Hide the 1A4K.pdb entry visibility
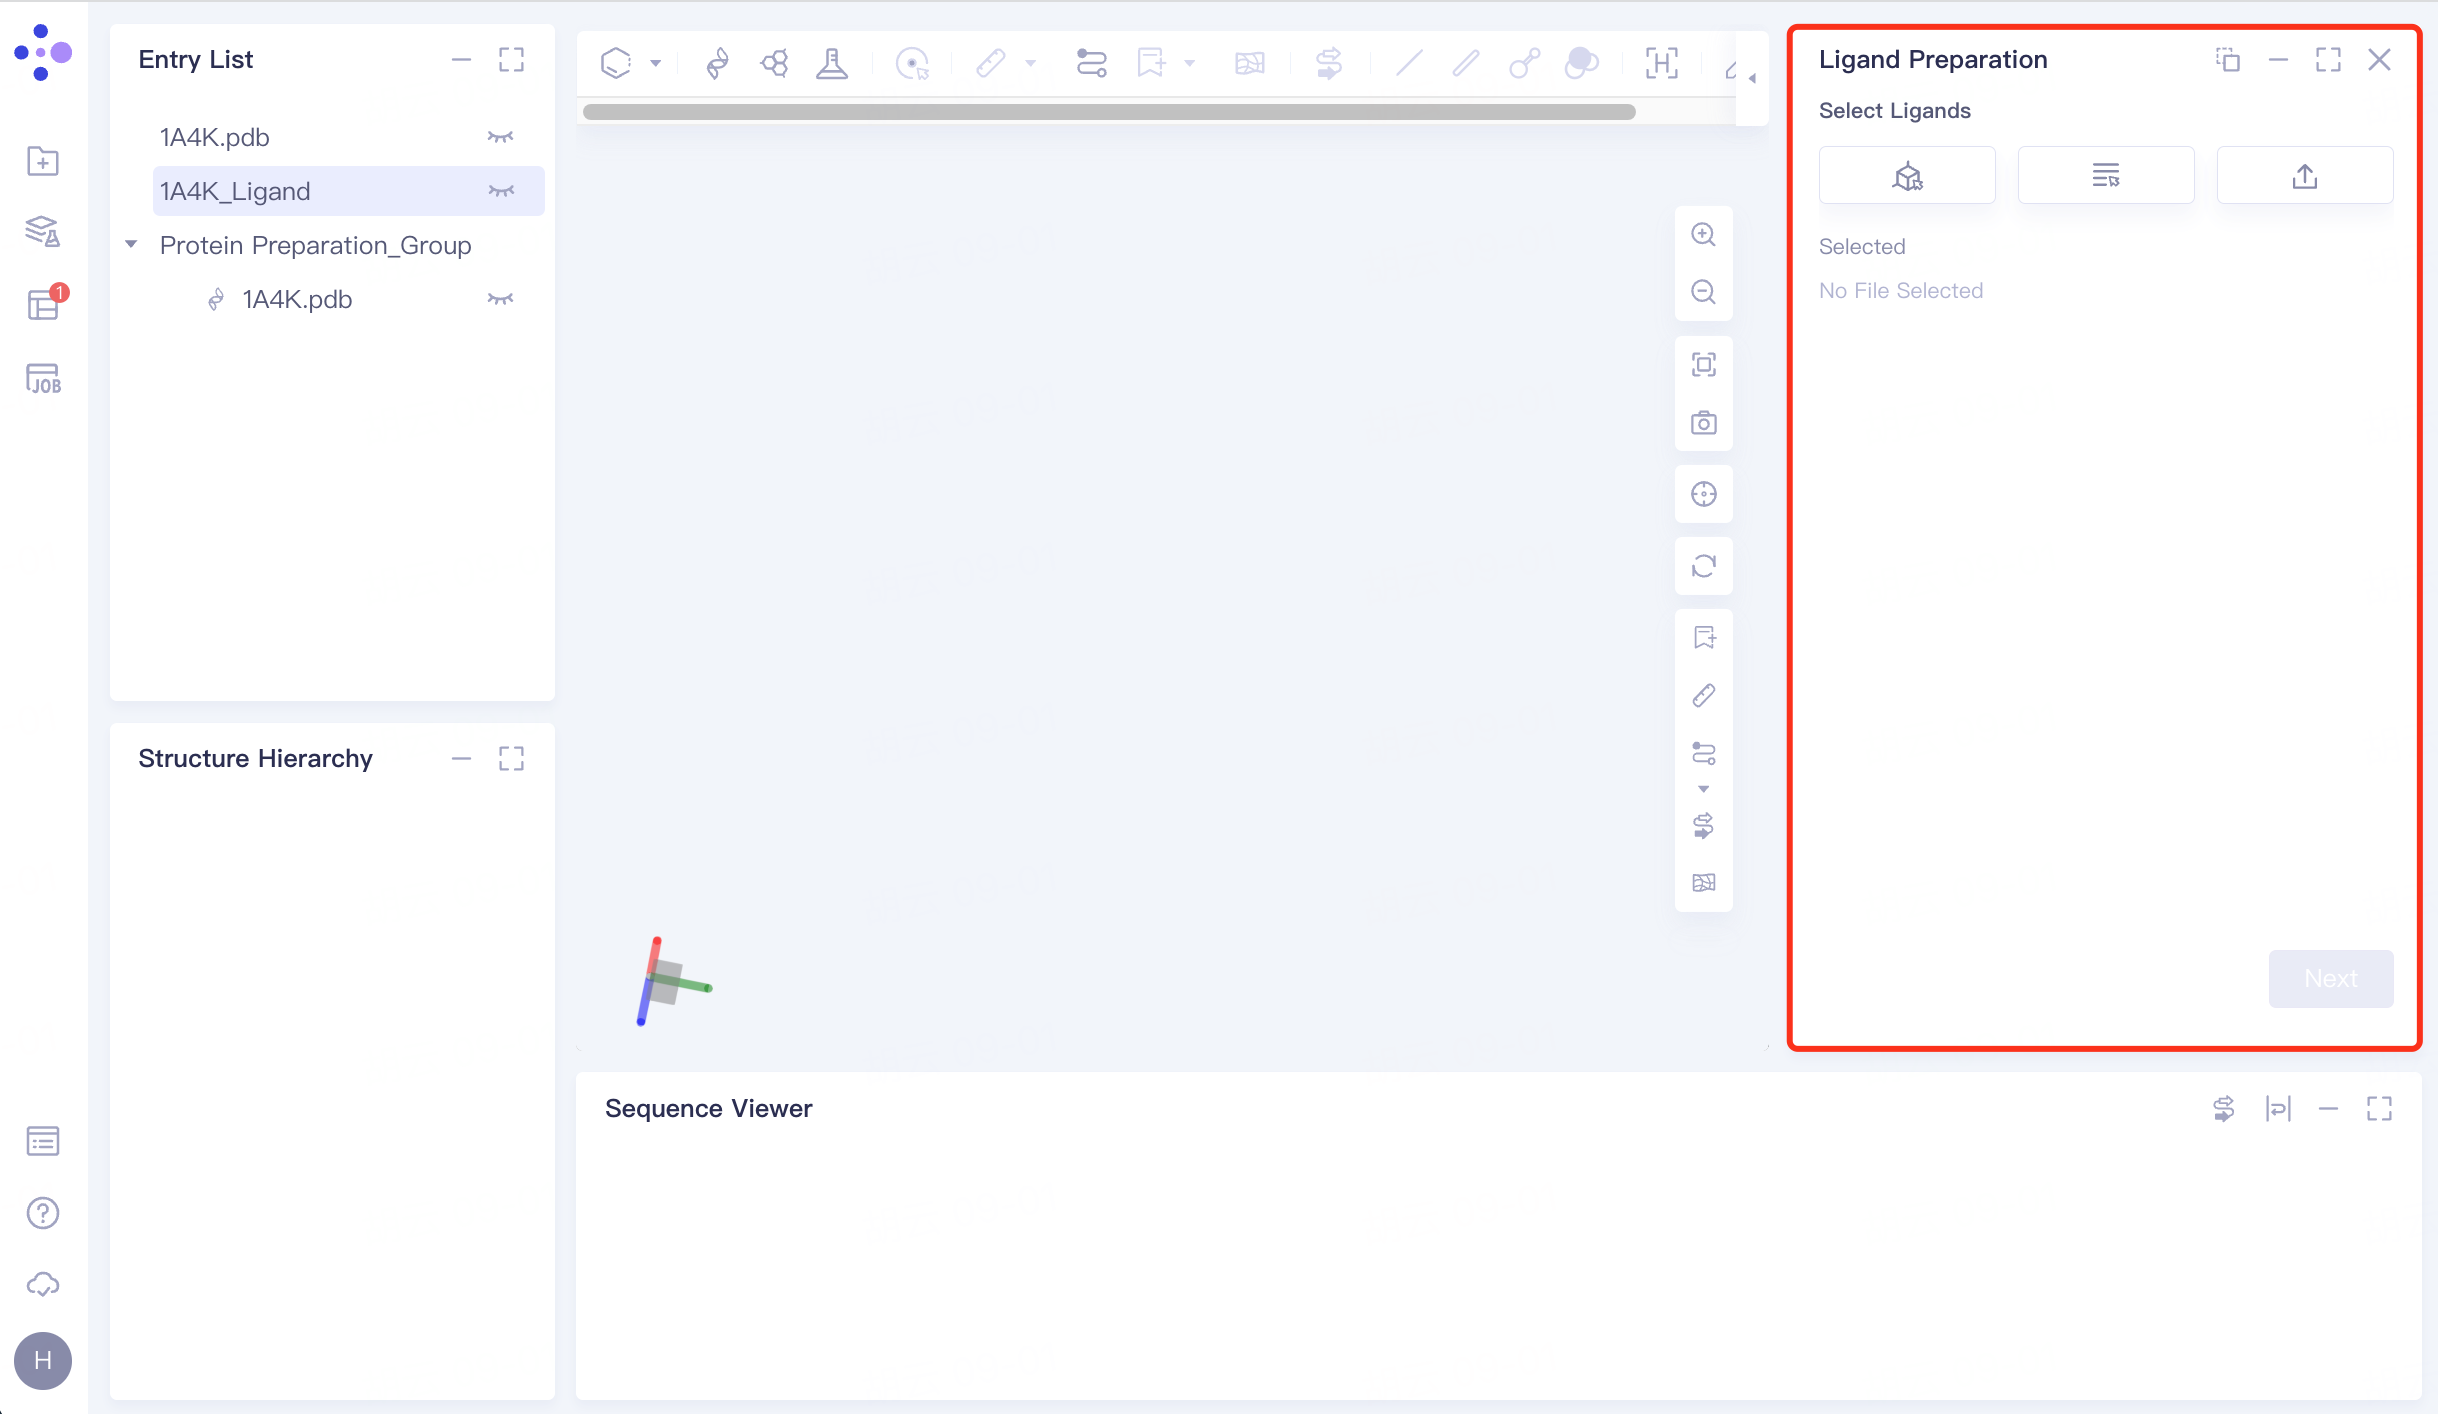Image resolution: width=2438 pixels, height=1414 pixels. (500, 136)
